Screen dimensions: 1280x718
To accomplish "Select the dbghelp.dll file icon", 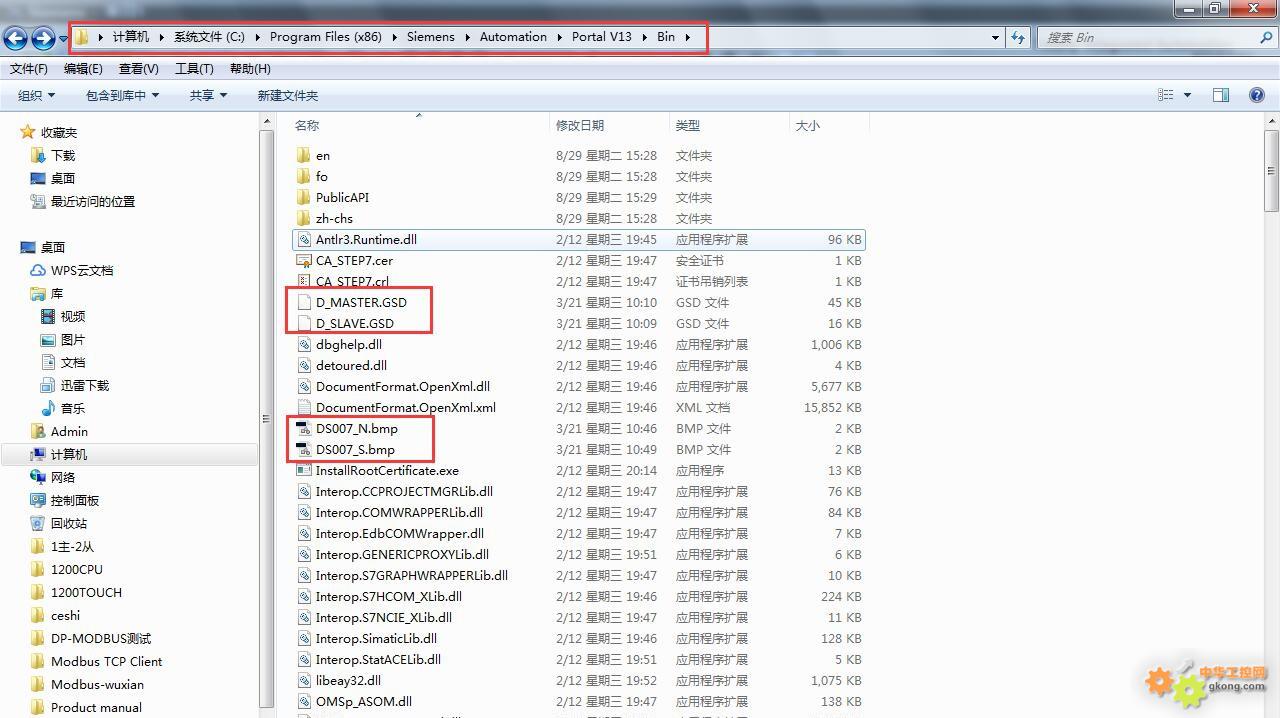I will point(304,344).
